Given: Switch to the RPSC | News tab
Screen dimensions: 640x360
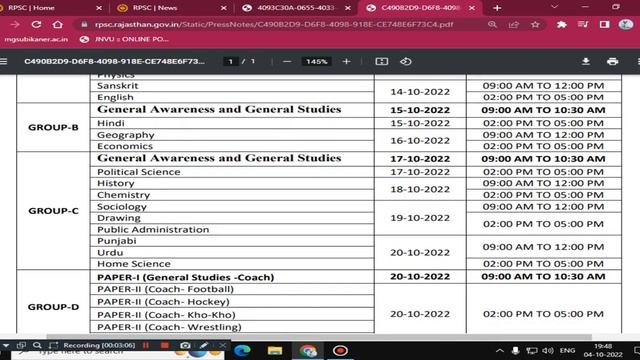Looking at the screenshot, I should [155, 8].
